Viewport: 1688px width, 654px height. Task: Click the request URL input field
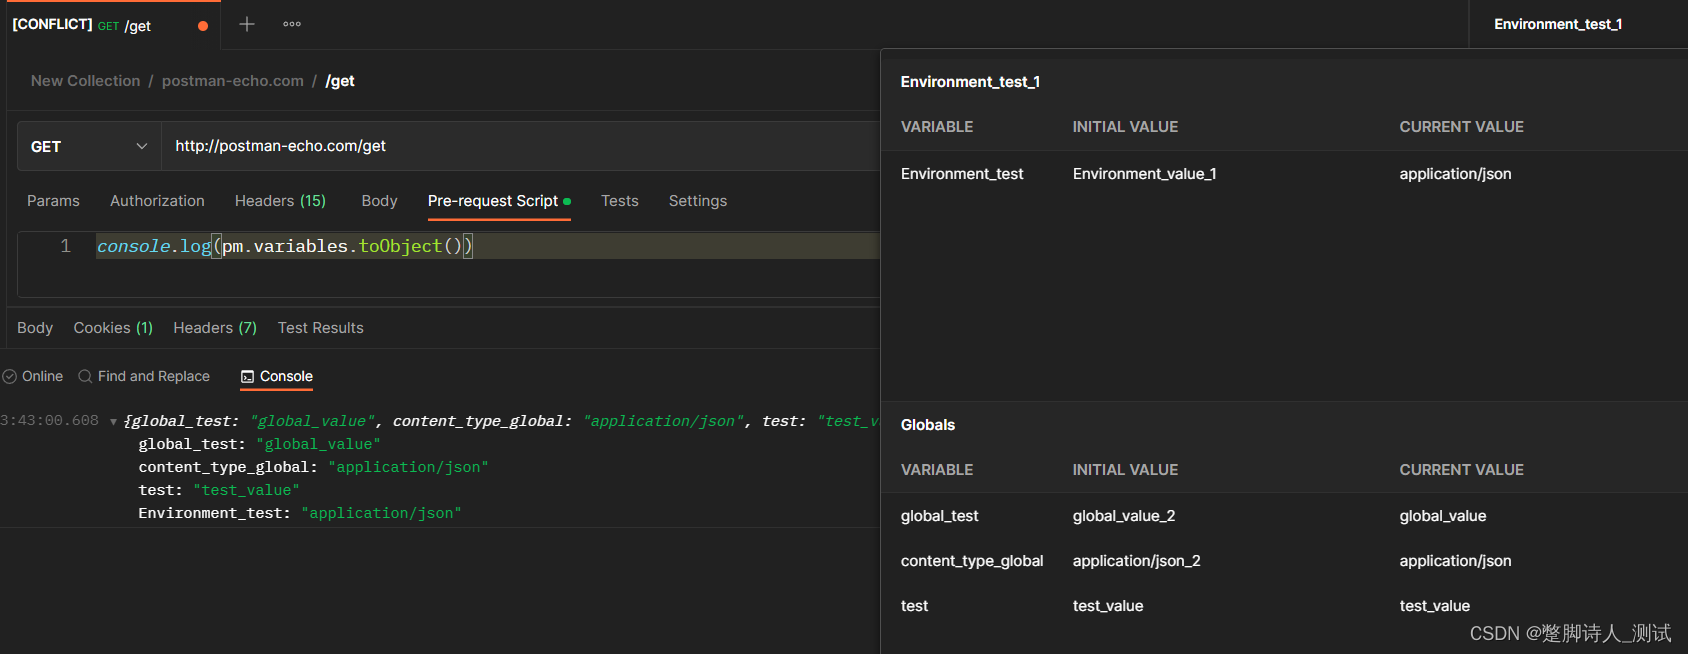[520, 146]
